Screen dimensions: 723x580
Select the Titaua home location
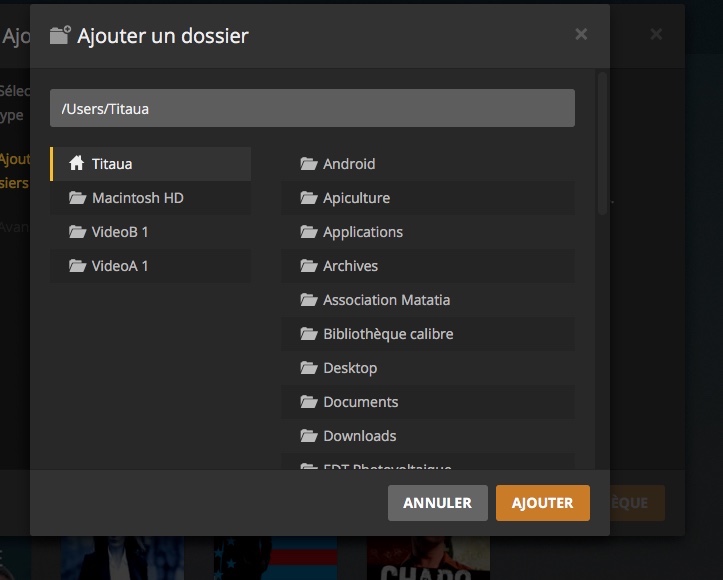pyautogui.click(x=150, y=164)
